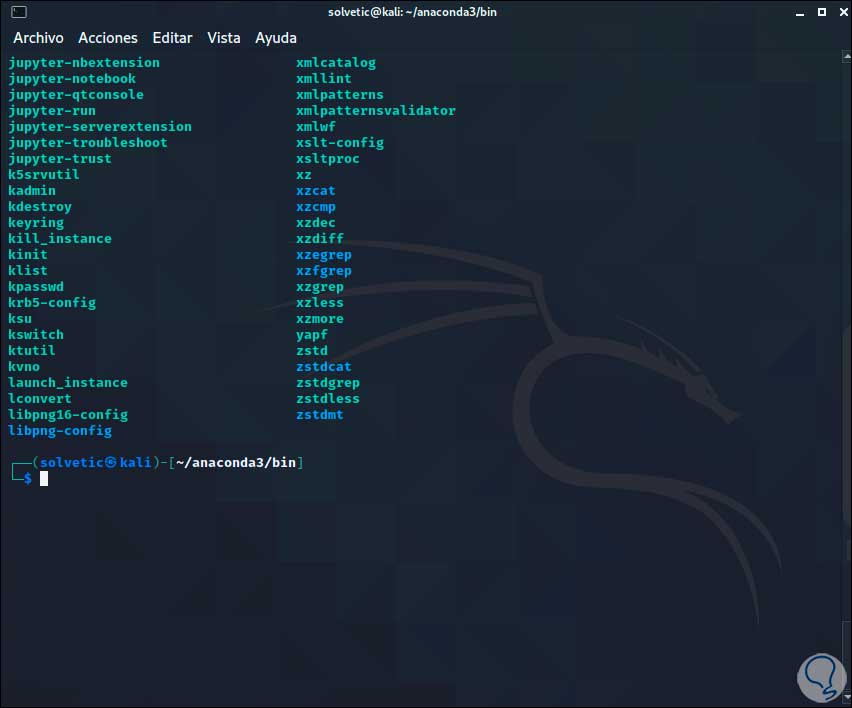Click the xzdiff entry

[x=320, y=239]
